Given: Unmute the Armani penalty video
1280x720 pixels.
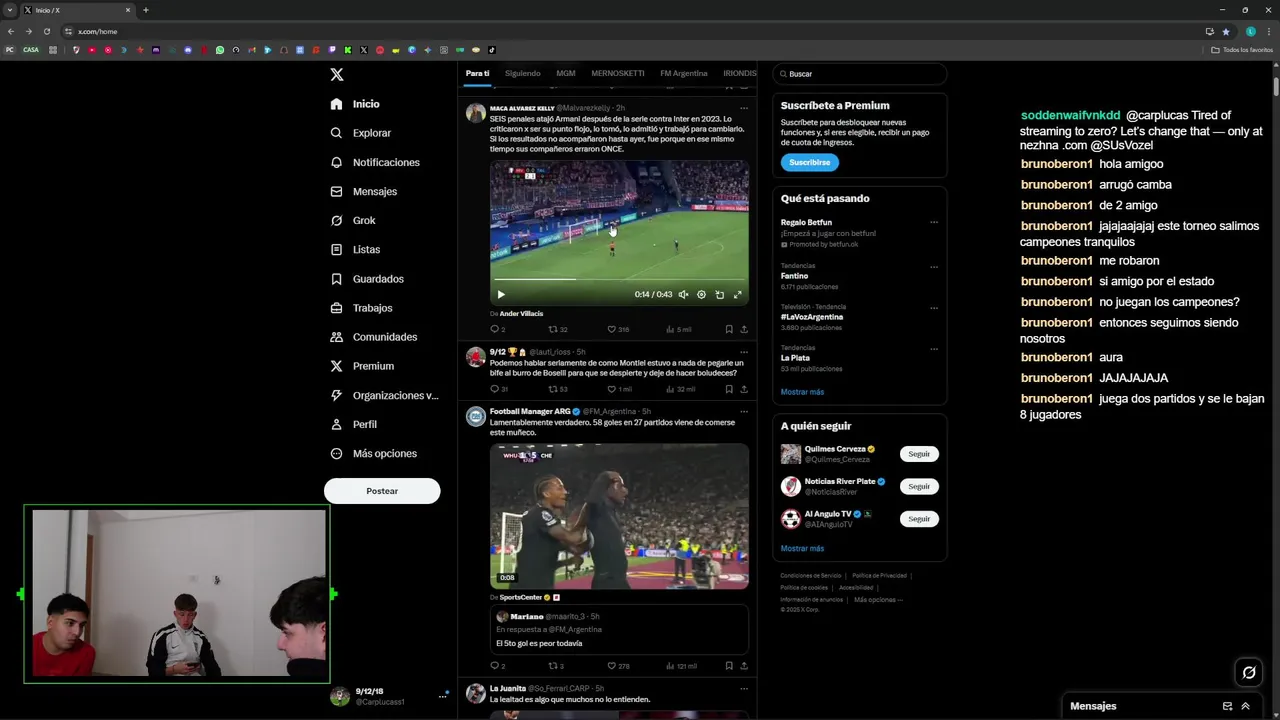Looking at the screenshot, I should click(683, 294).
